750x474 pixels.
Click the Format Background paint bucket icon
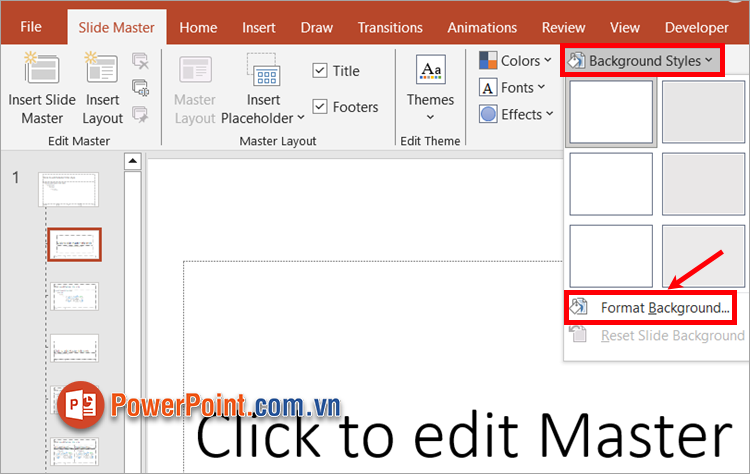pyautogui.click(x=578, y=307)
